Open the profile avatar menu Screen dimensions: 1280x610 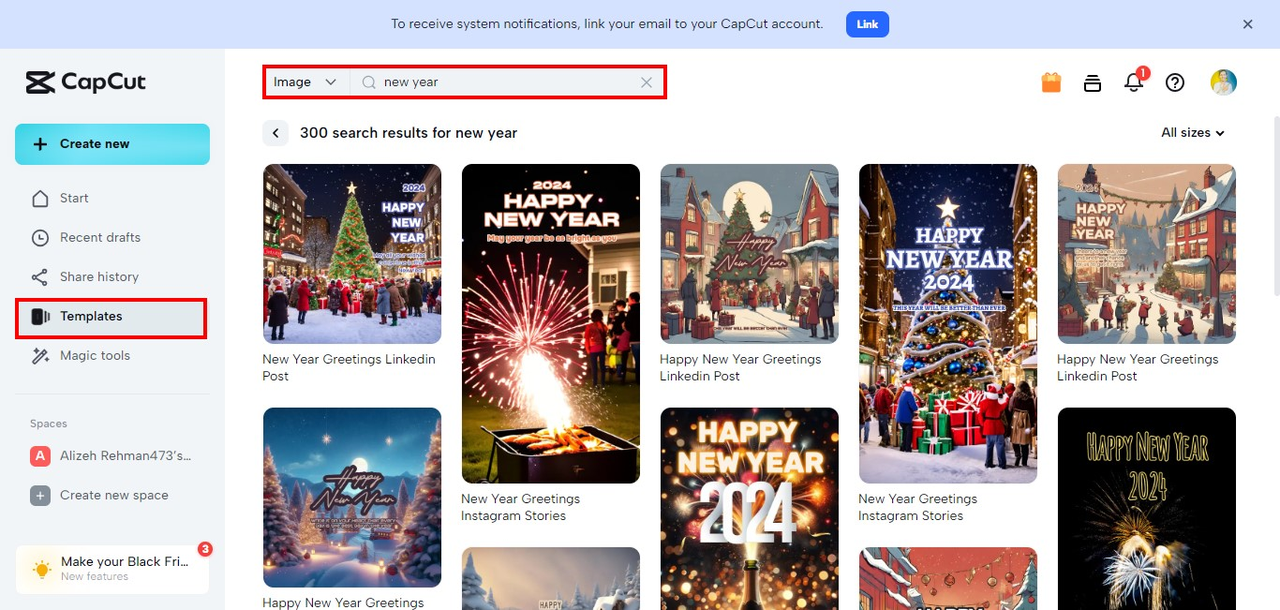click(x=1223, y=82)
